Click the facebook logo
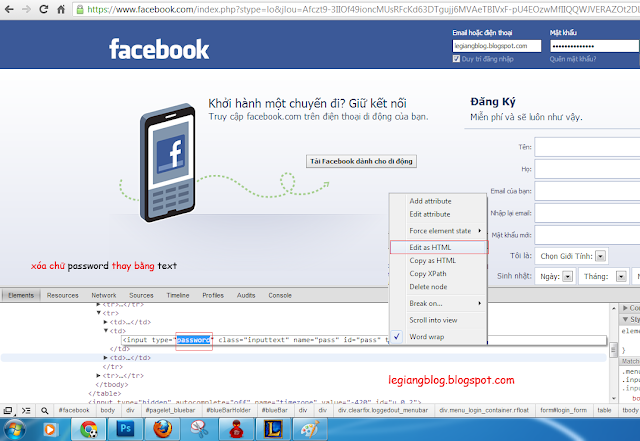640x441 pixels. click(x=159, y=49)
